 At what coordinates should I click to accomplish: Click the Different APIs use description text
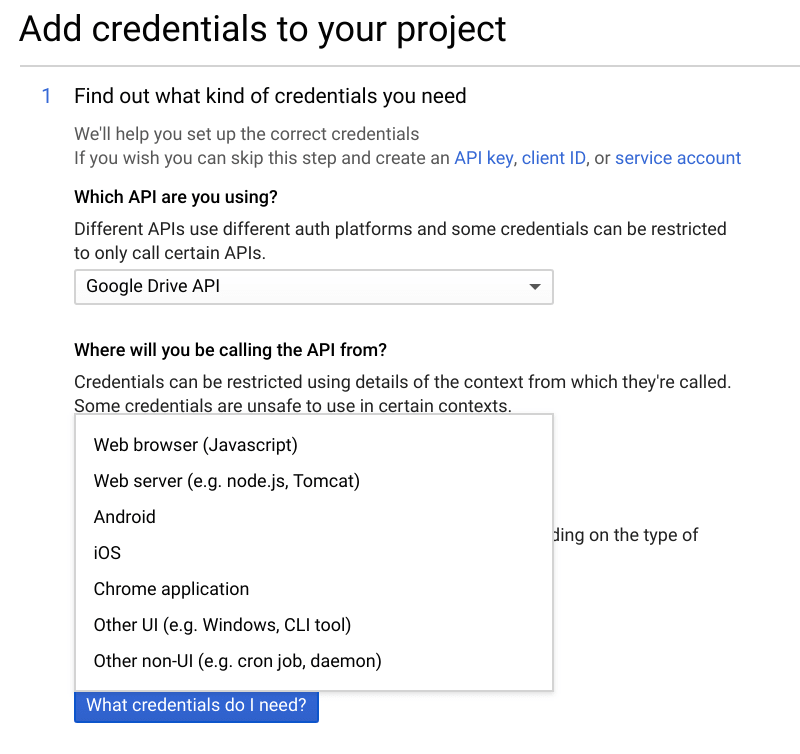coord(401,241)
